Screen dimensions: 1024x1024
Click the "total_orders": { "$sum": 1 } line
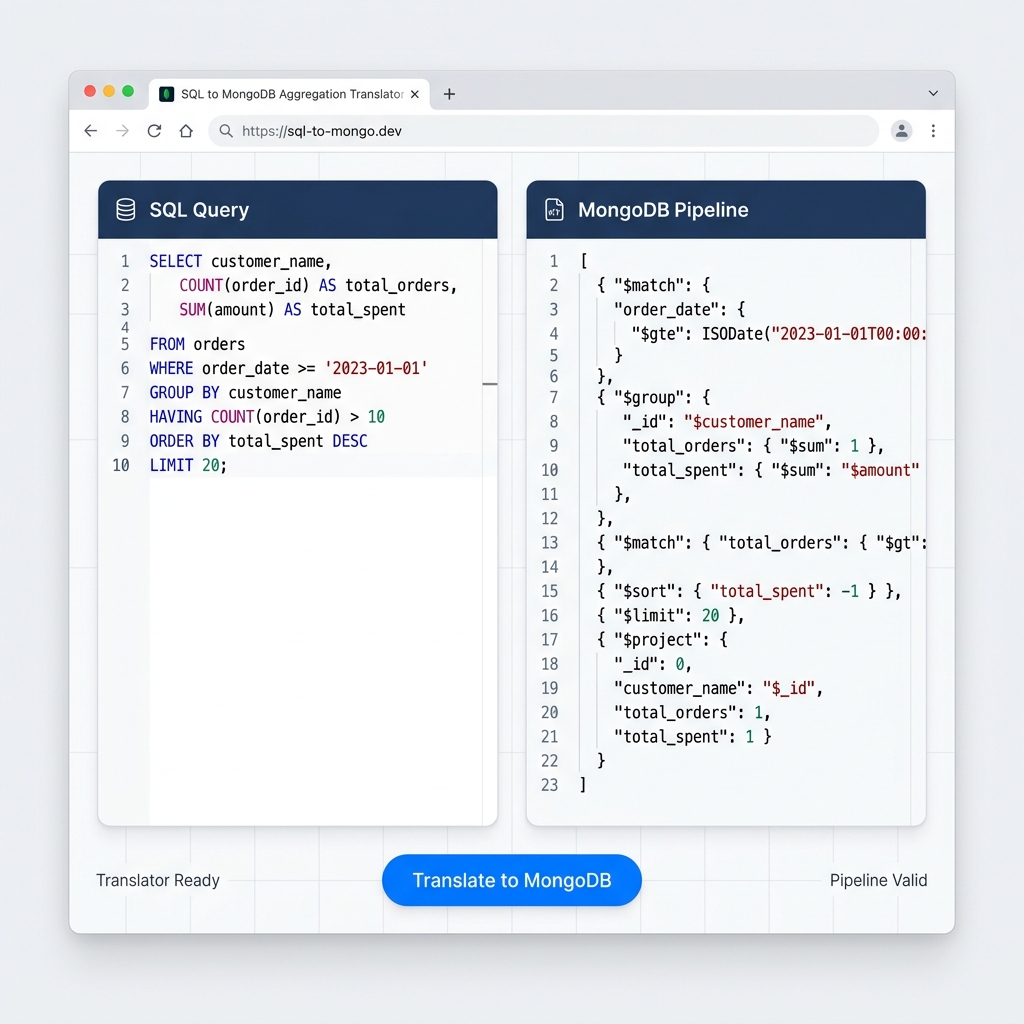[x=753, y=445]
